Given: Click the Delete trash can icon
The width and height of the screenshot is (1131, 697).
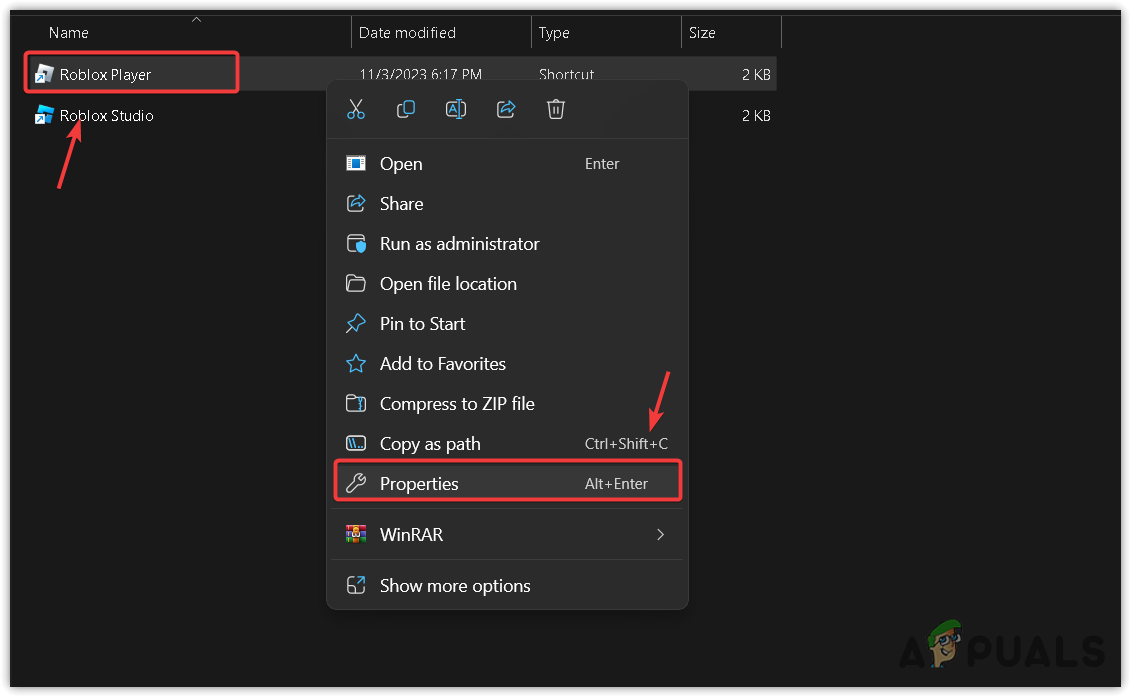Looking at the screenshot, I should tap(555, 110).
